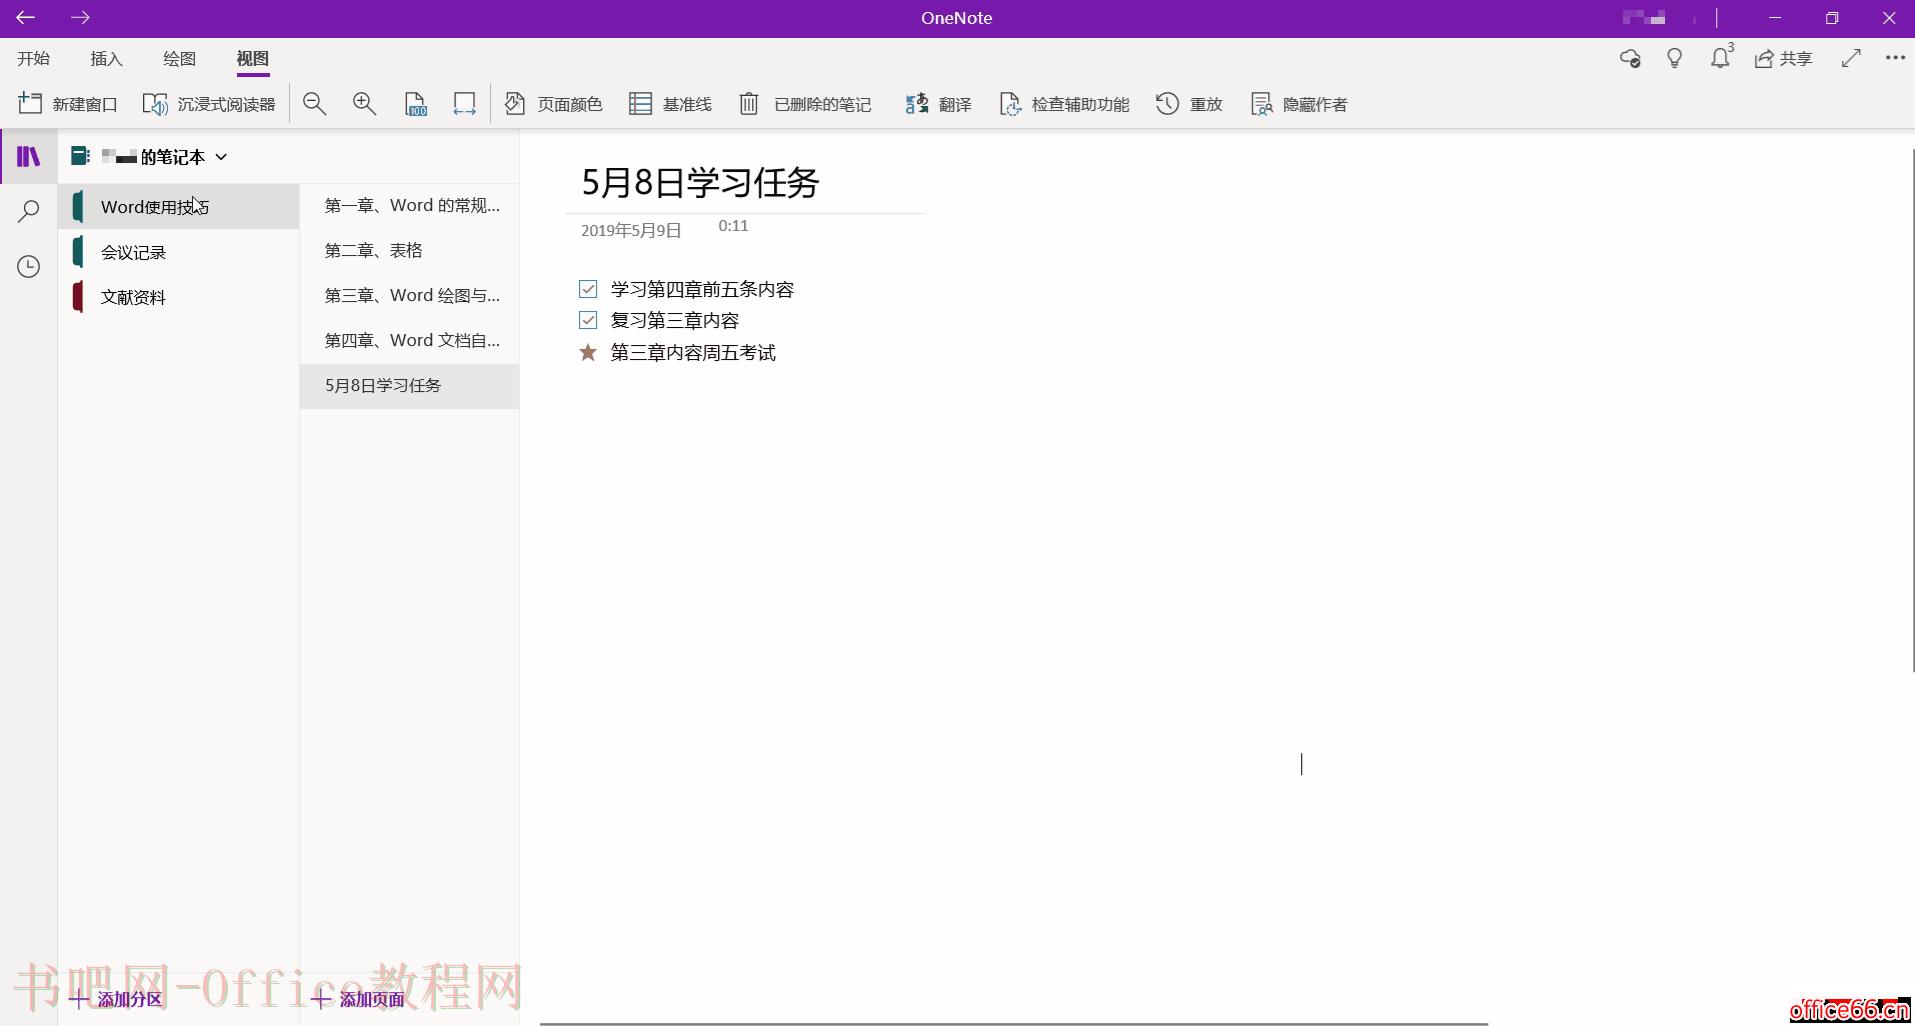Open the notebooks navigation icon in sidebar

pyautogui.click(x=28, y=157)
